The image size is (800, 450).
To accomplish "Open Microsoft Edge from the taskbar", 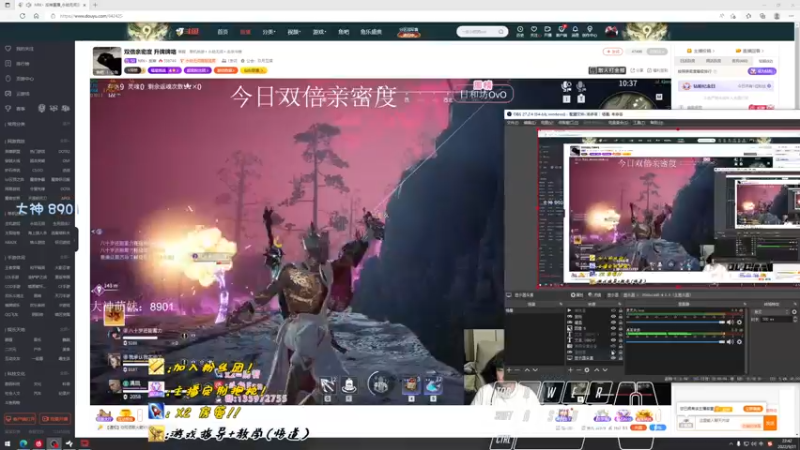I will [23, 444].
